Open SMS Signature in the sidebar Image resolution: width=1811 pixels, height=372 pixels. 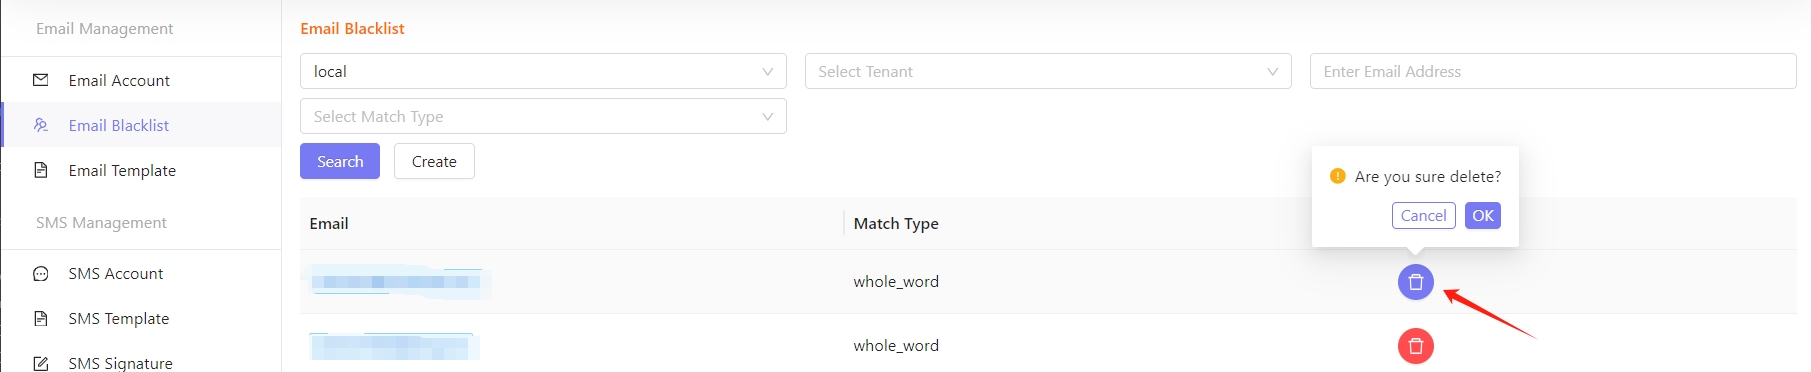pos(141,362)
